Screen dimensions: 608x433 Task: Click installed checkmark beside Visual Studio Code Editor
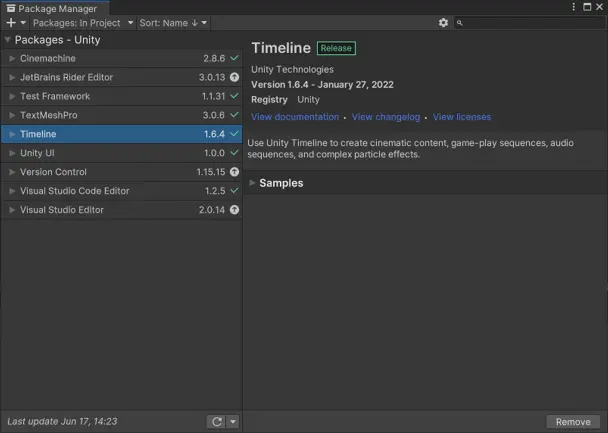pos(234,191)
